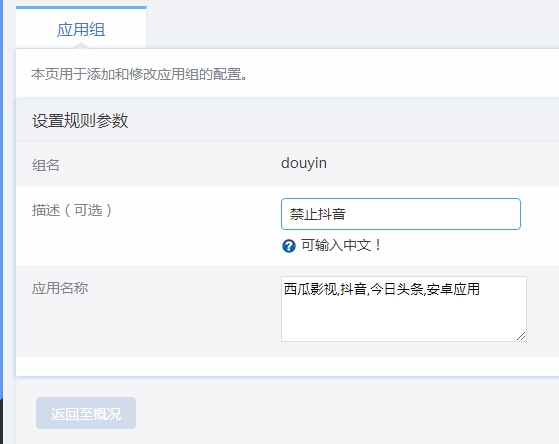Click 抖音 in the app name textarea
The height and width of the screenshot is (444, 559).
point(353,289)
